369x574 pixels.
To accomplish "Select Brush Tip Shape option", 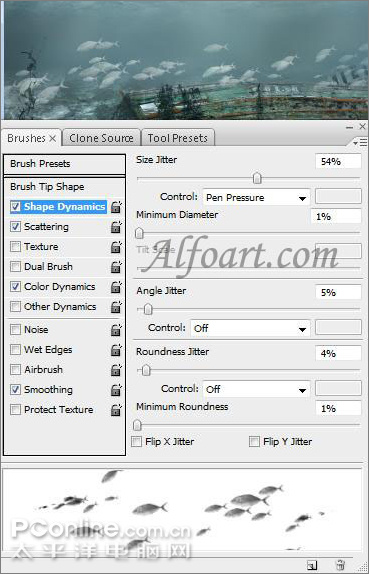I will point(47,187).
